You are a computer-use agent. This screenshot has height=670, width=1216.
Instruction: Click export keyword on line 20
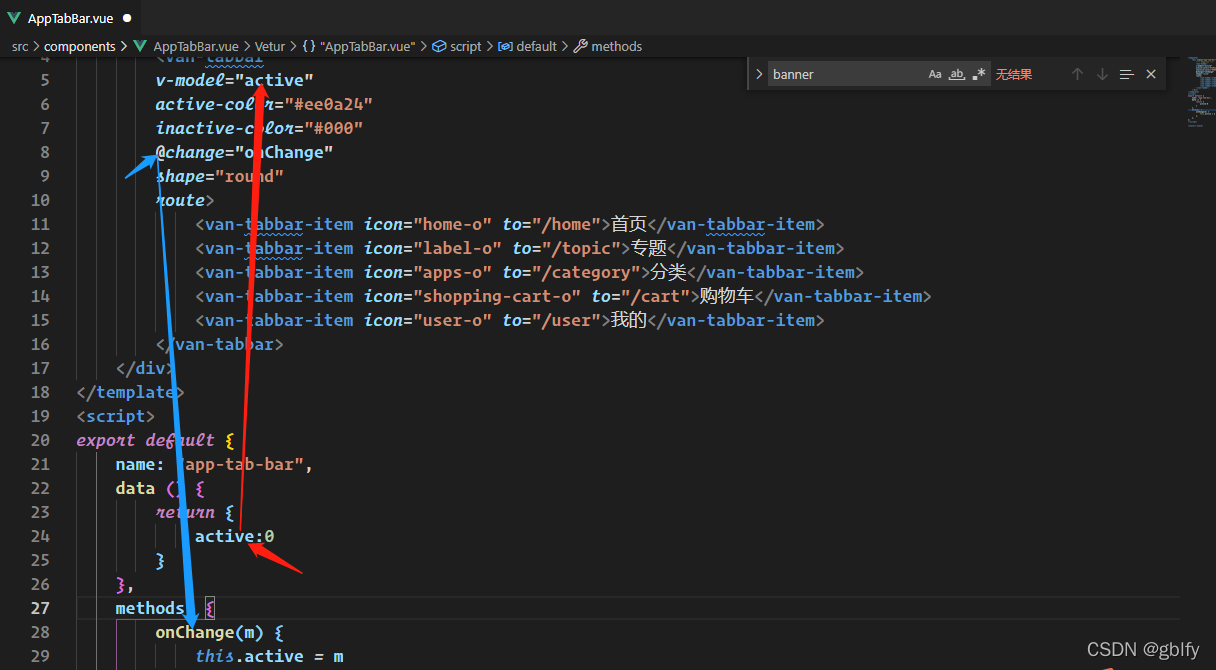[105, 440]
